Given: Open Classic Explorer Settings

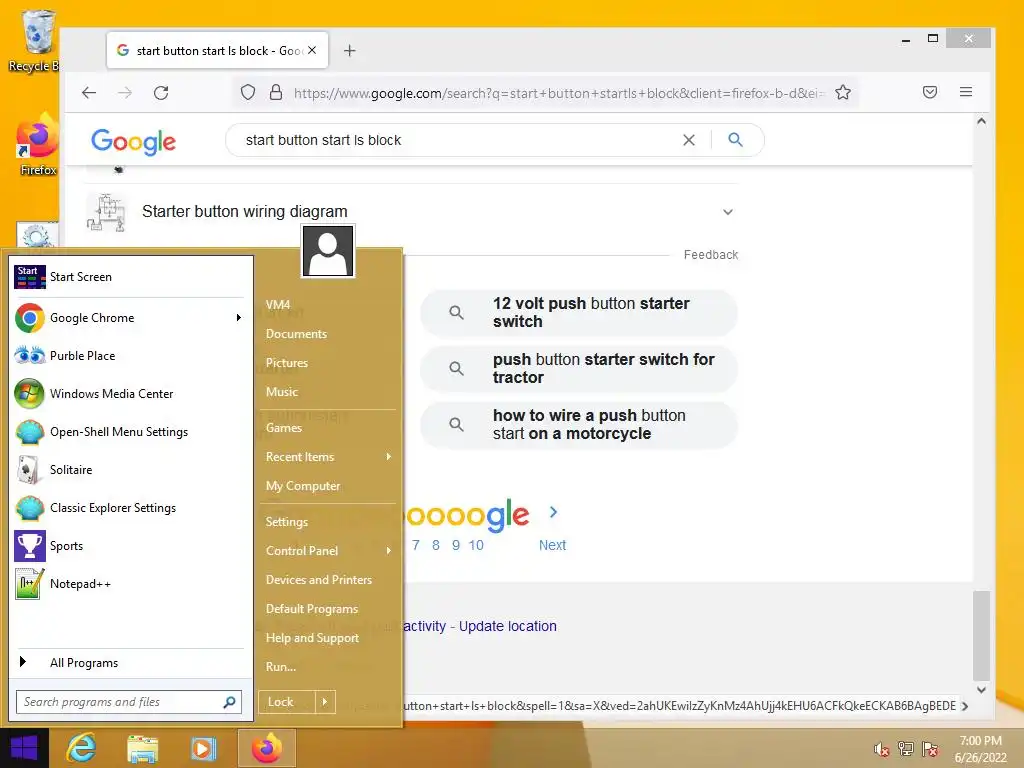Looking at the screenshot, I should [x=131, y=507].
